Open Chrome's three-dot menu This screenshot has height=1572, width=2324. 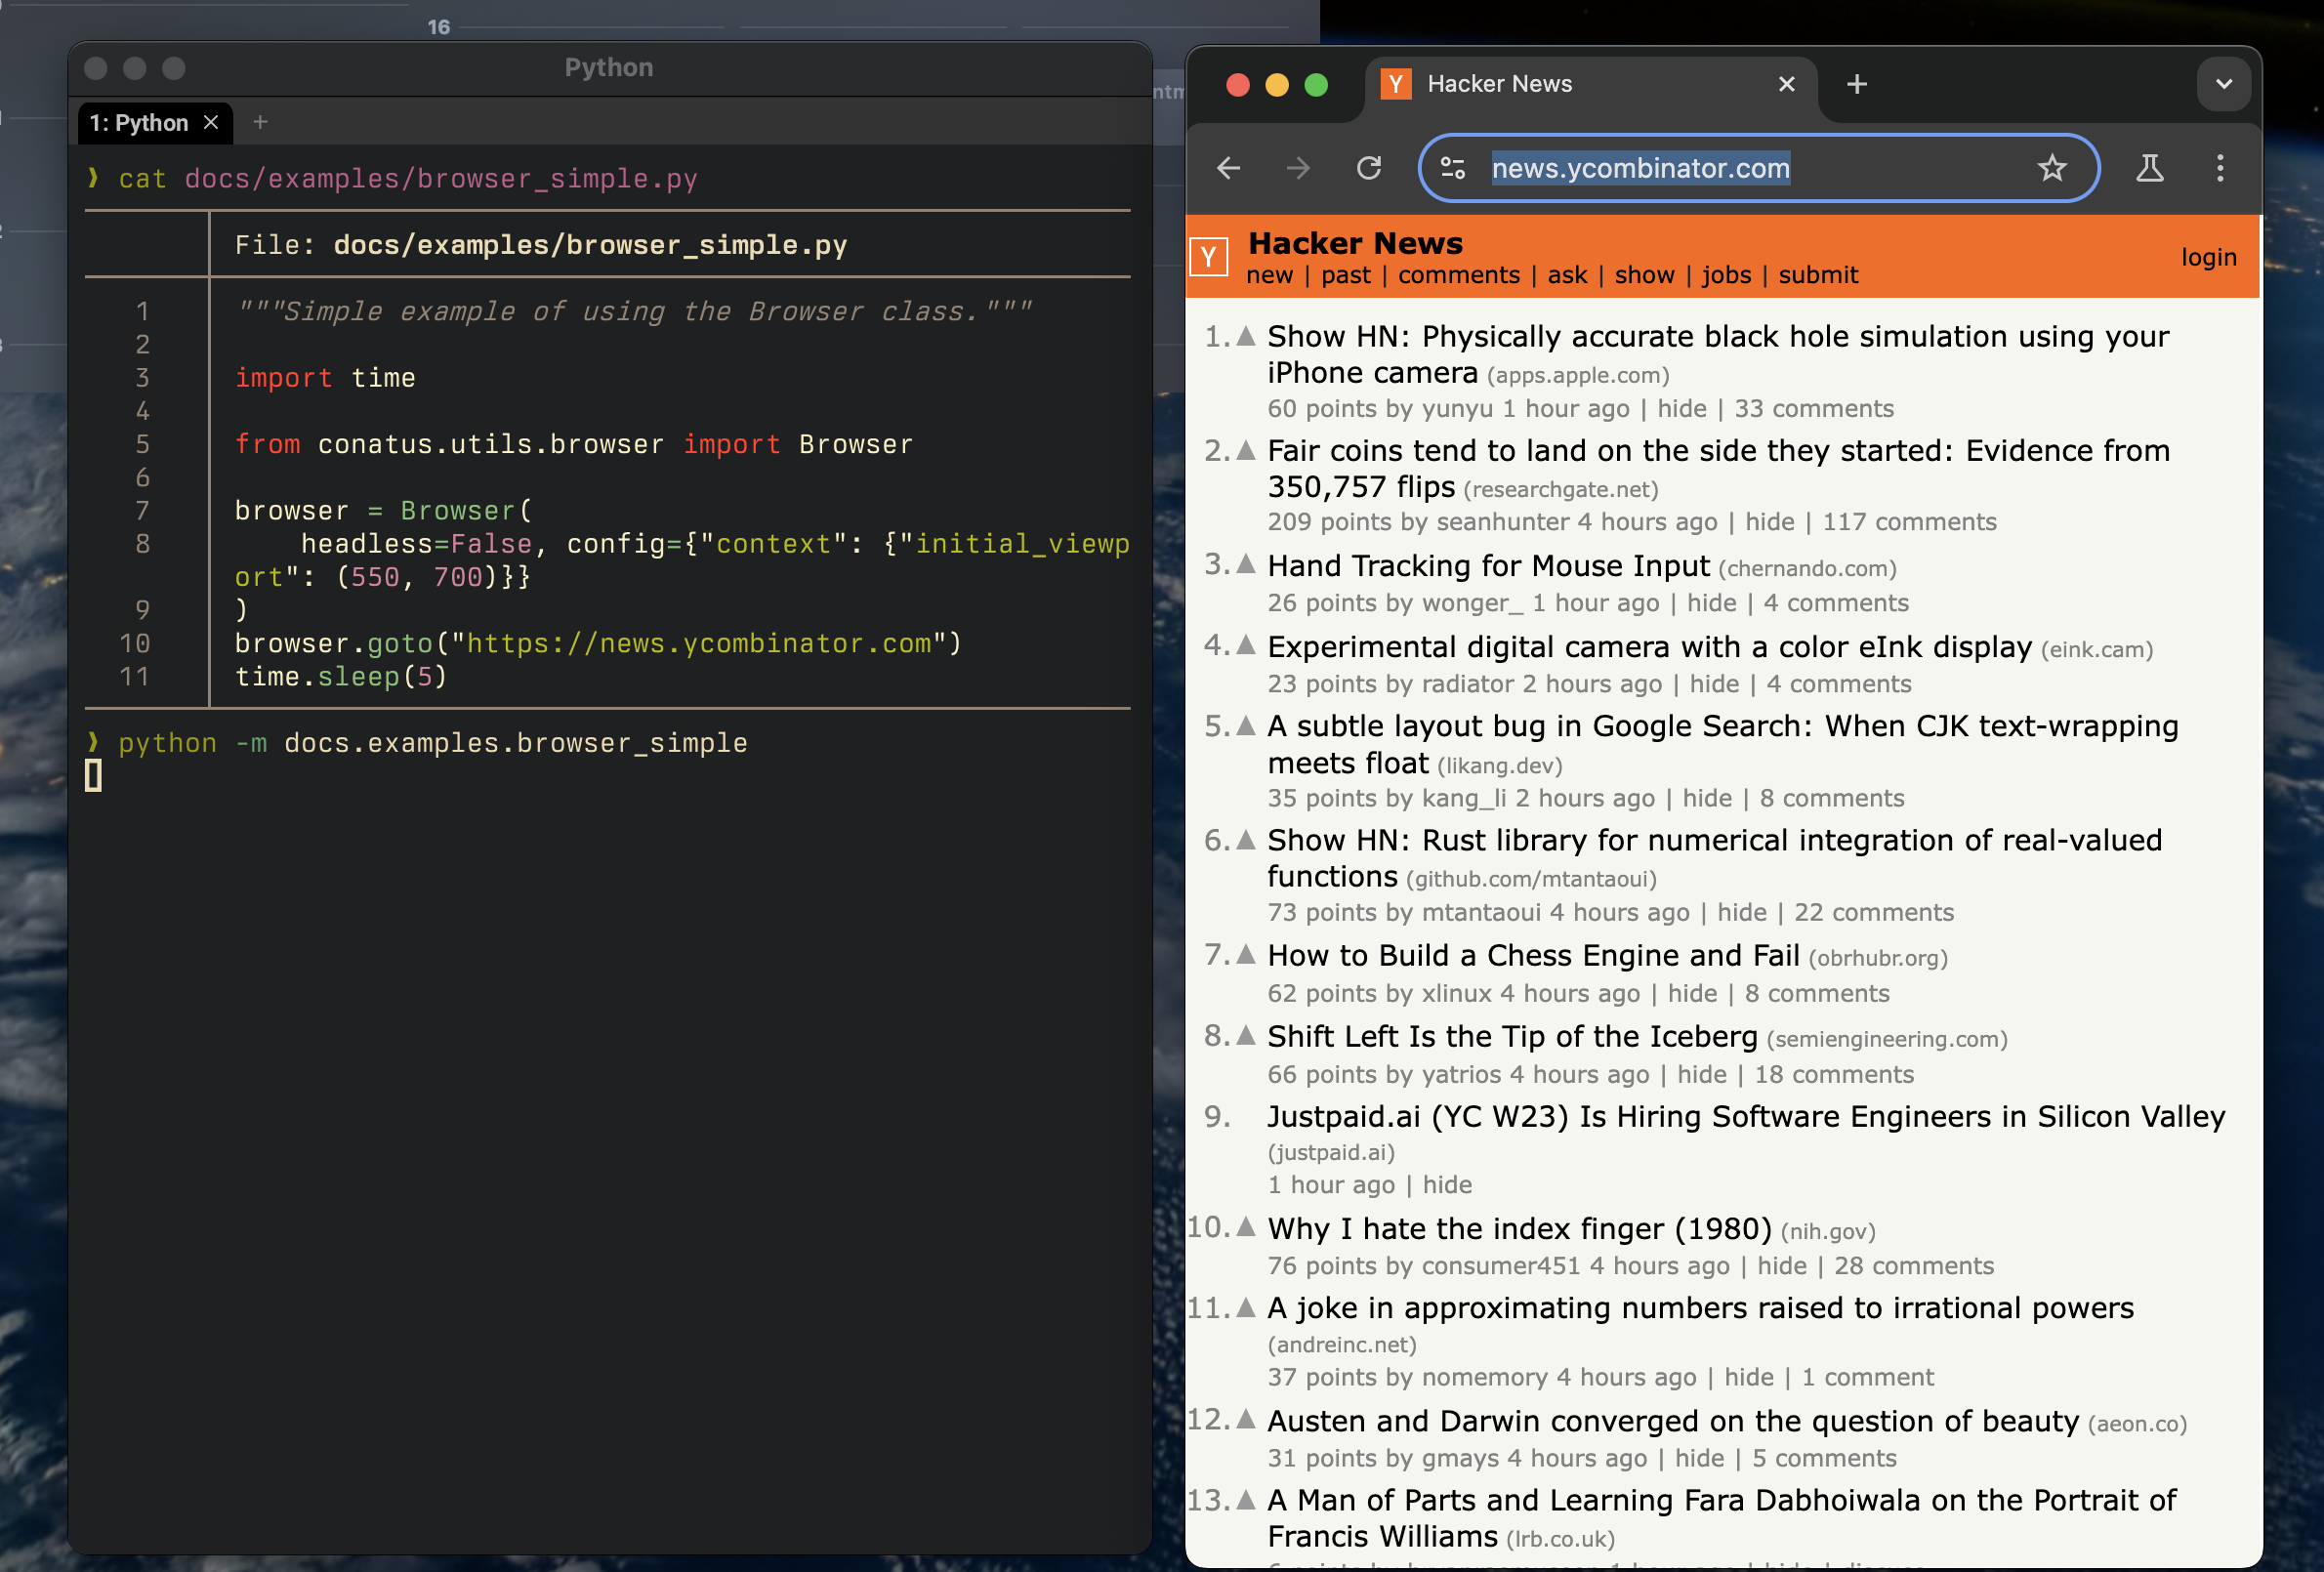pos(2220,168)
